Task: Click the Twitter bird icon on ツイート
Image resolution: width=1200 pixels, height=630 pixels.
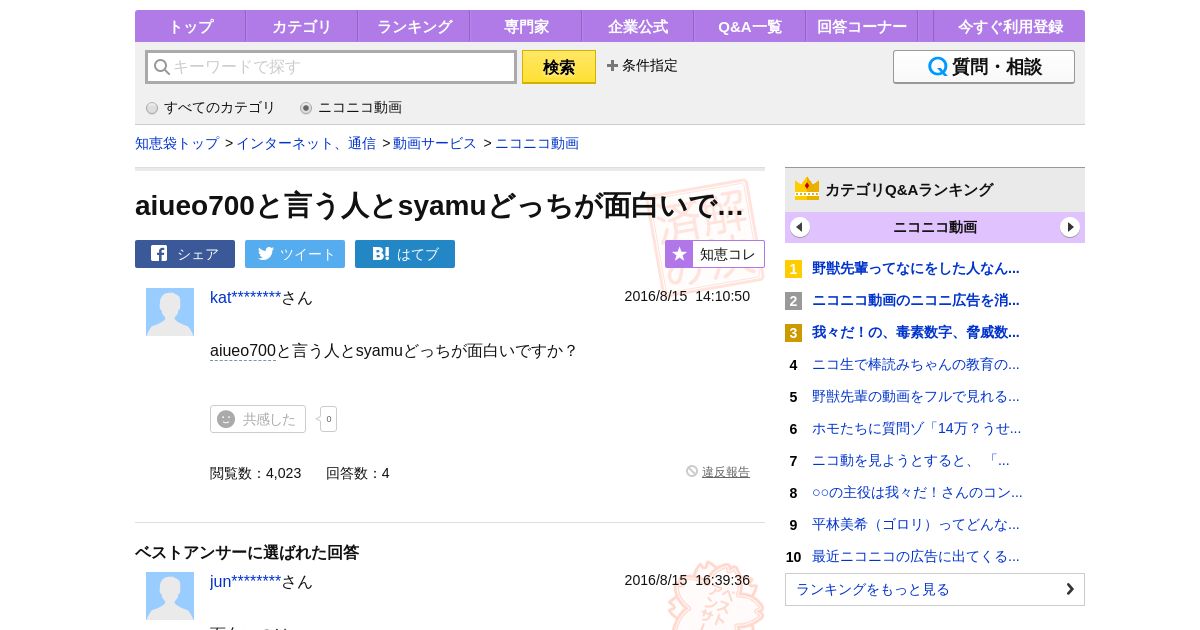Action: point(266,254)
